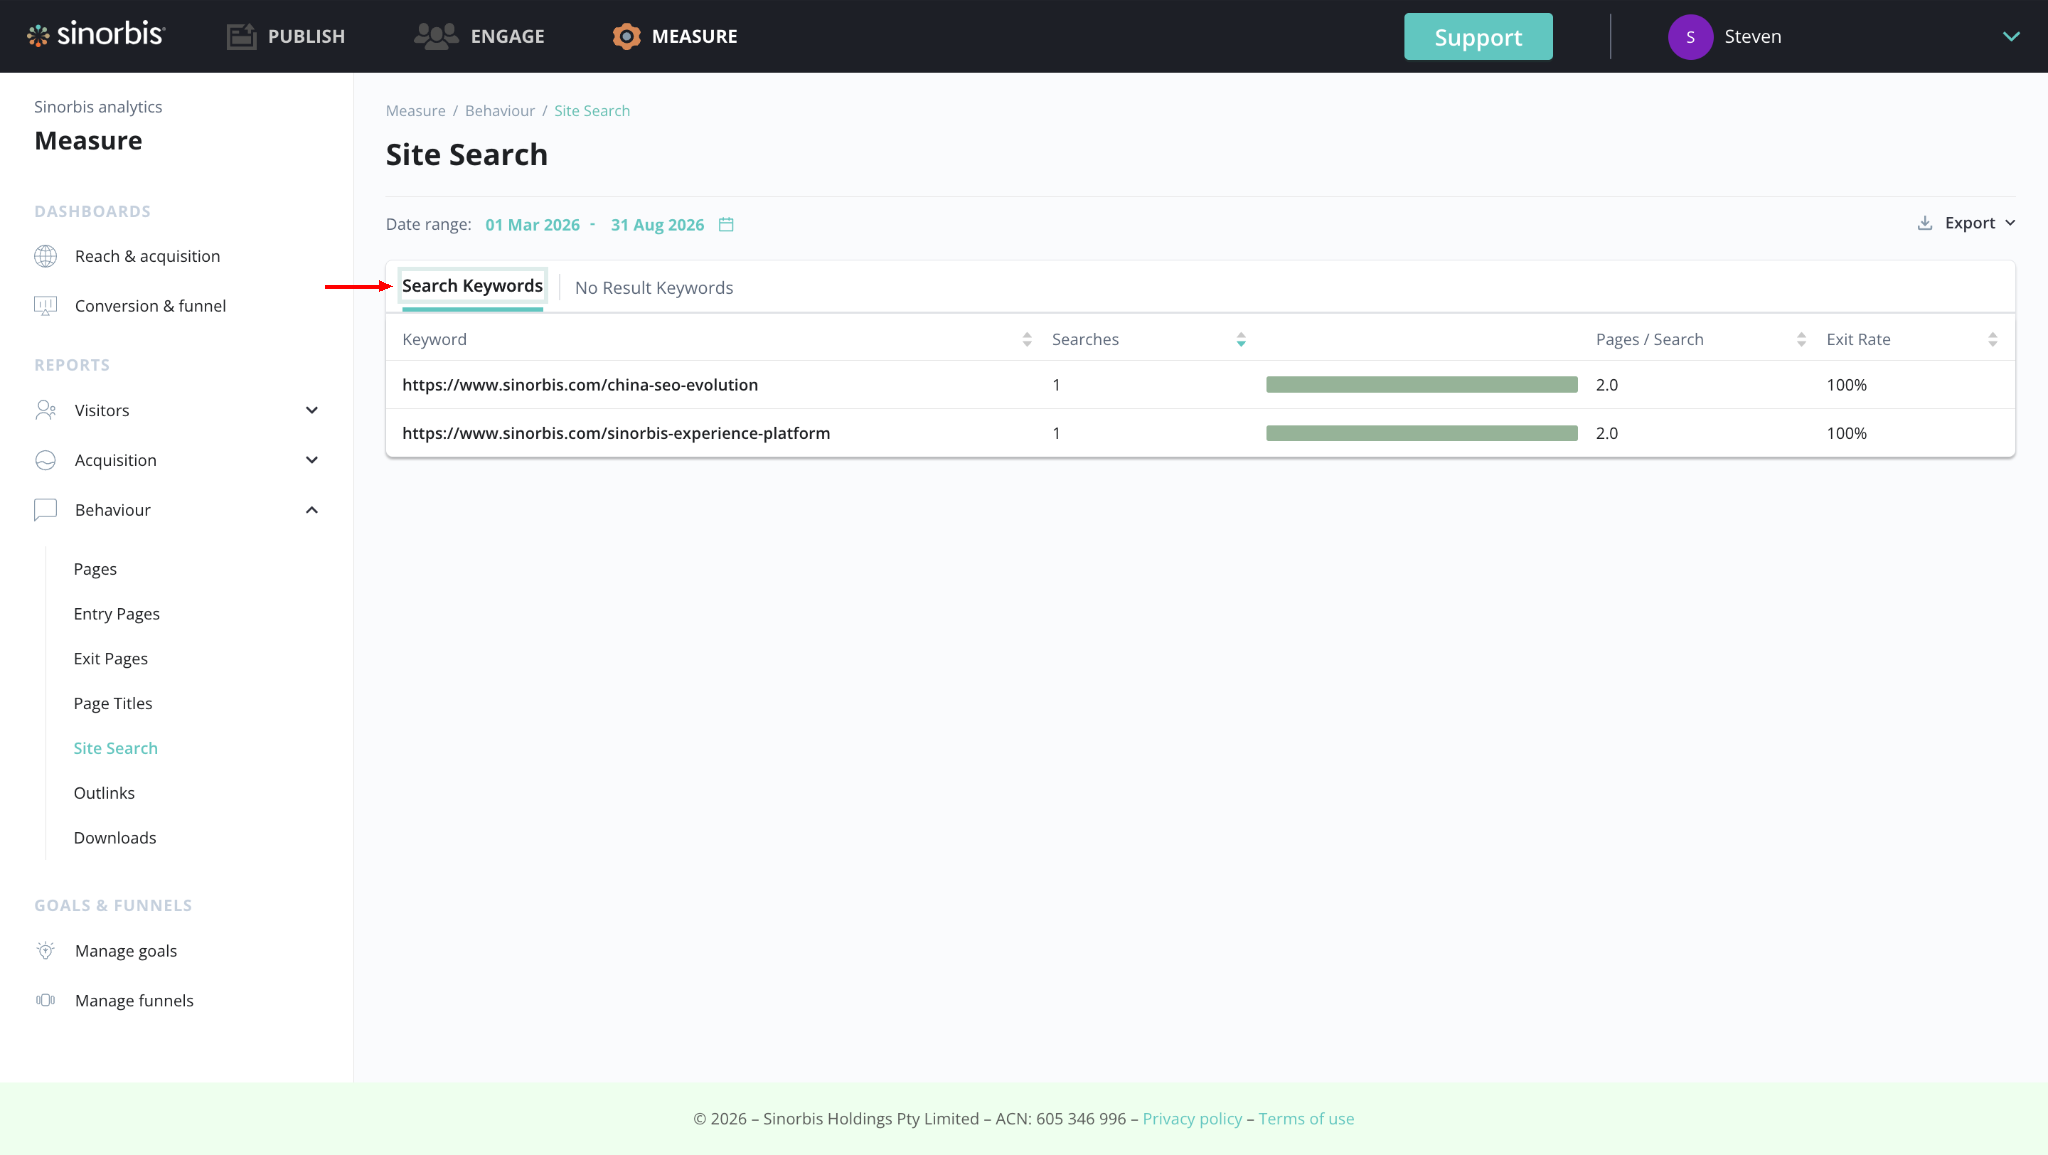This screenshot has height=1155, width=2048.
Task: Click the sinorbis-experience-platform searches bar
Action: coord(1422,433)
